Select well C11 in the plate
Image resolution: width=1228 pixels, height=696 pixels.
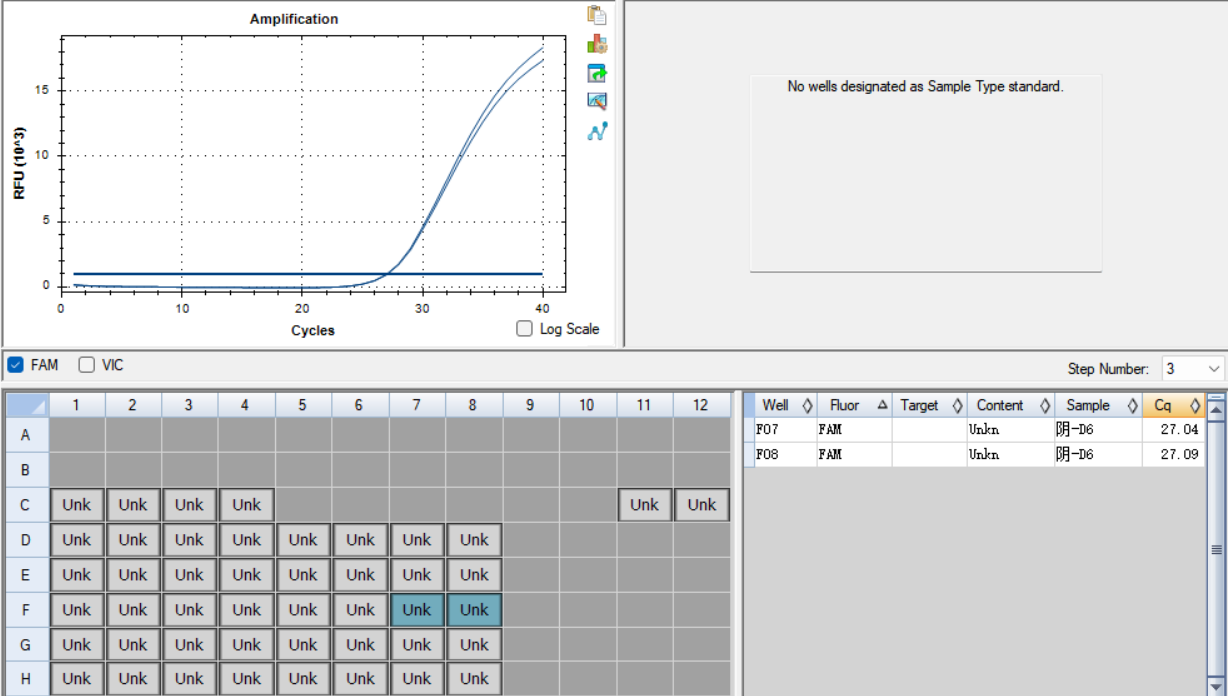click(x=644, y=505)
